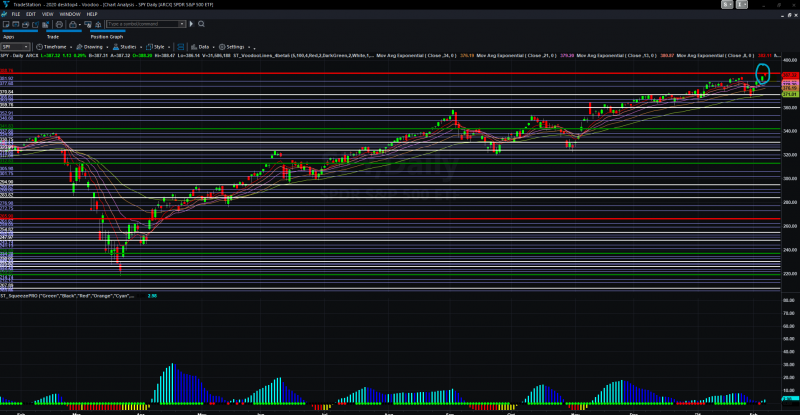This screenshot has width=800, height=415.
Task: Open the lock icon's dropdown arrow
Action: pyautogui.click(x=80, y=25)
